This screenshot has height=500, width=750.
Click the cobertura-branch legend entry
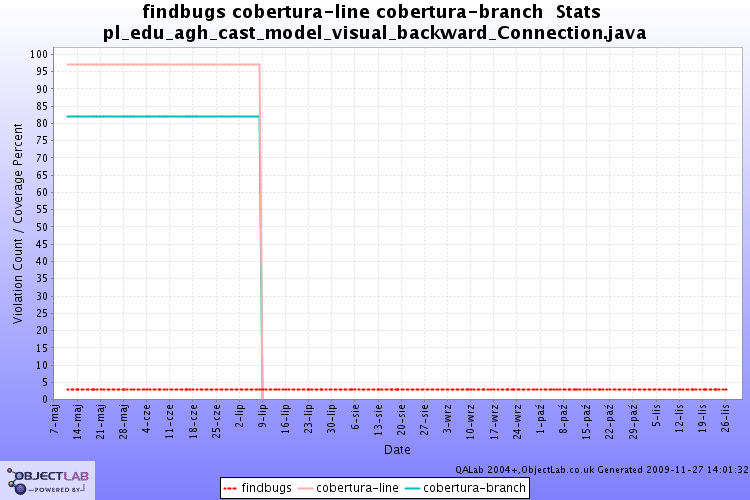click(465, 488)
